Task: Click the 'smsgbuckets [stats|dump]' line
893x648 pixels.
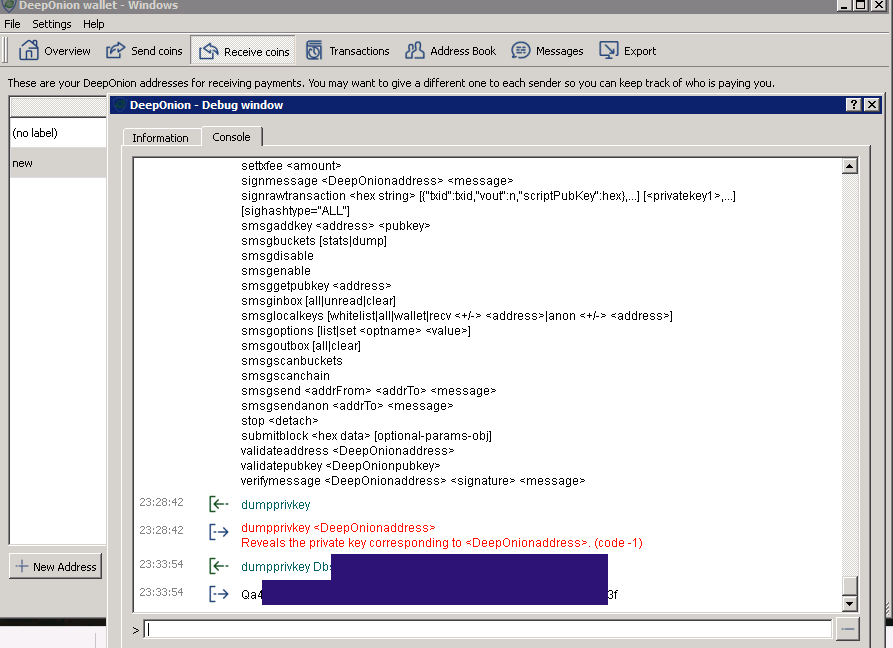Action: coord(314,241)
